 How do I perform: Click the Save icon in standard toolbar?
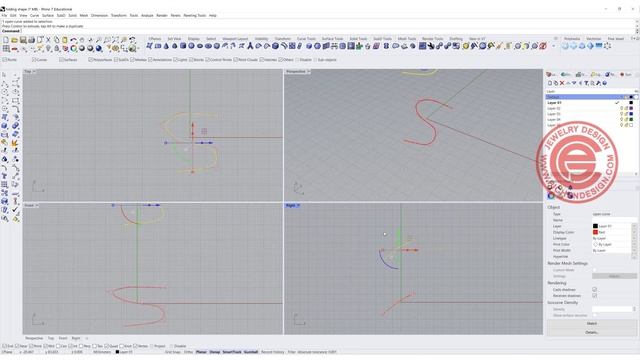click(23, 40)
